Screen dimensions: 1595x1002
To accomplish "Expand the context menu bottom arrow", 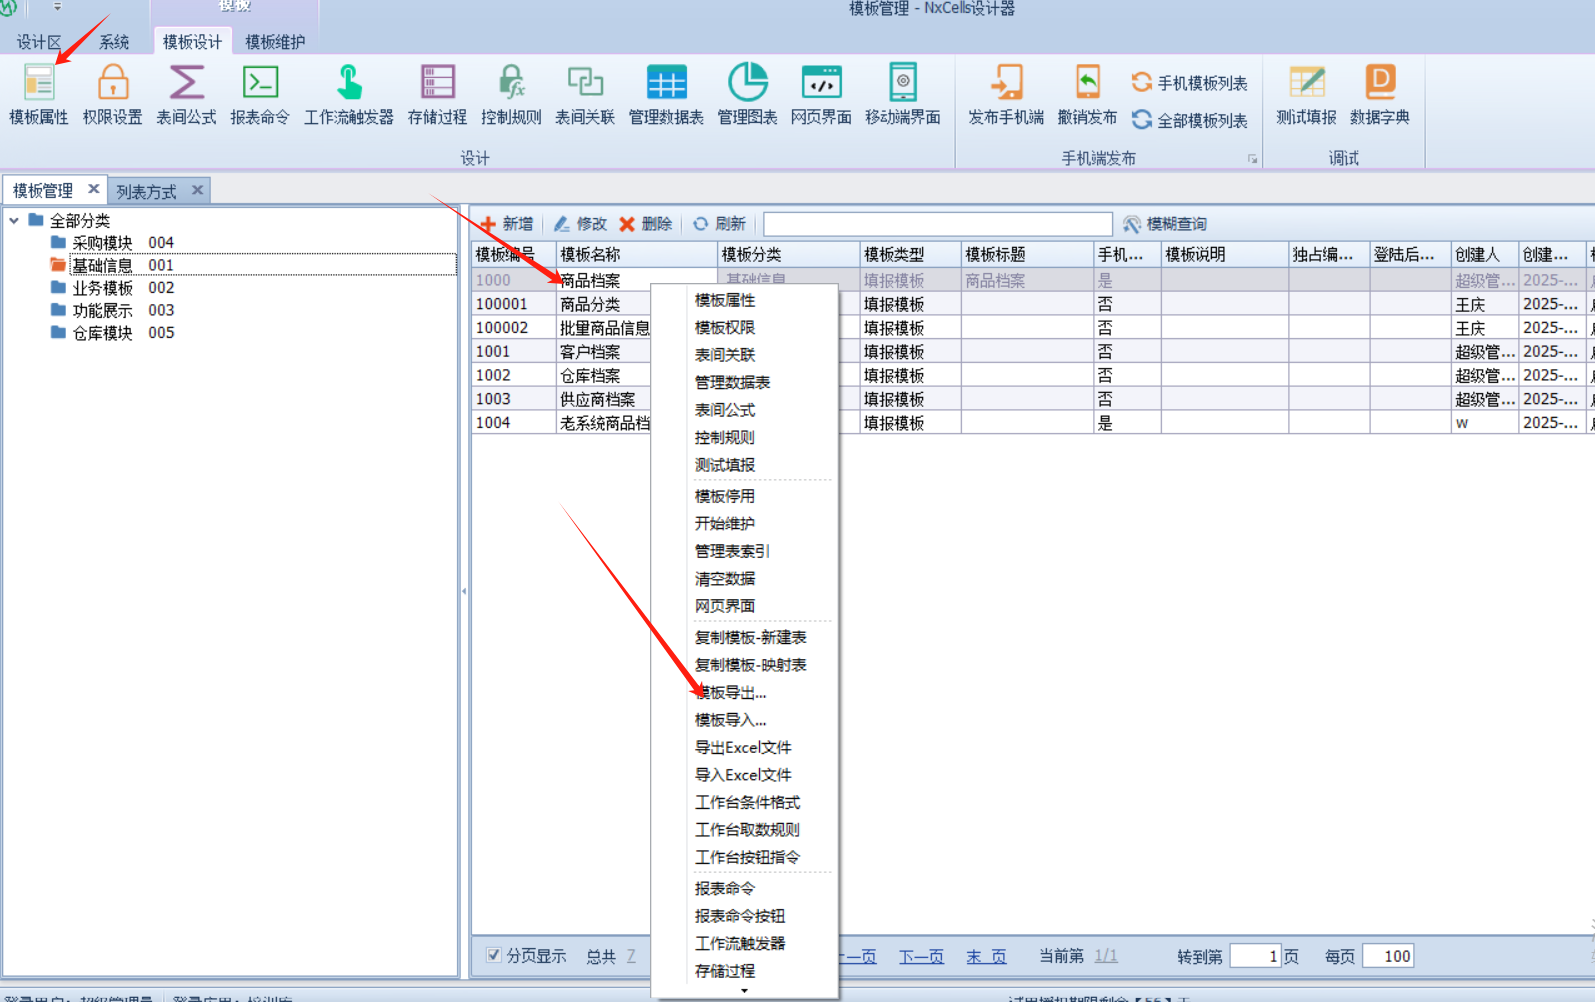I will 744,991.
